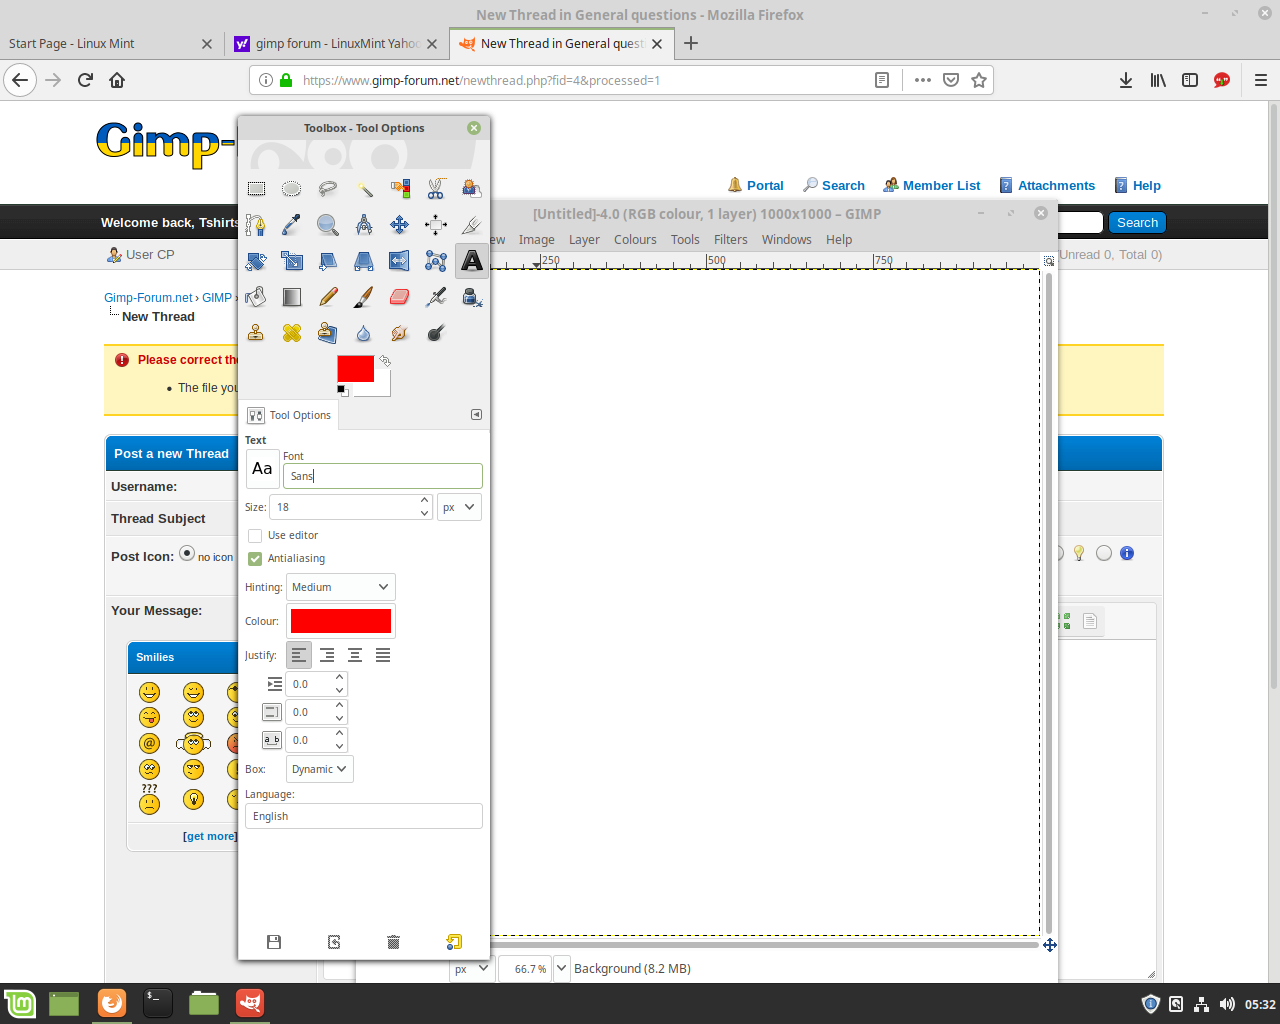Viewport: 1280px width, 1024px height.
Task: Open the Colours menu in GIMP
Action: [x=635, y=240]
